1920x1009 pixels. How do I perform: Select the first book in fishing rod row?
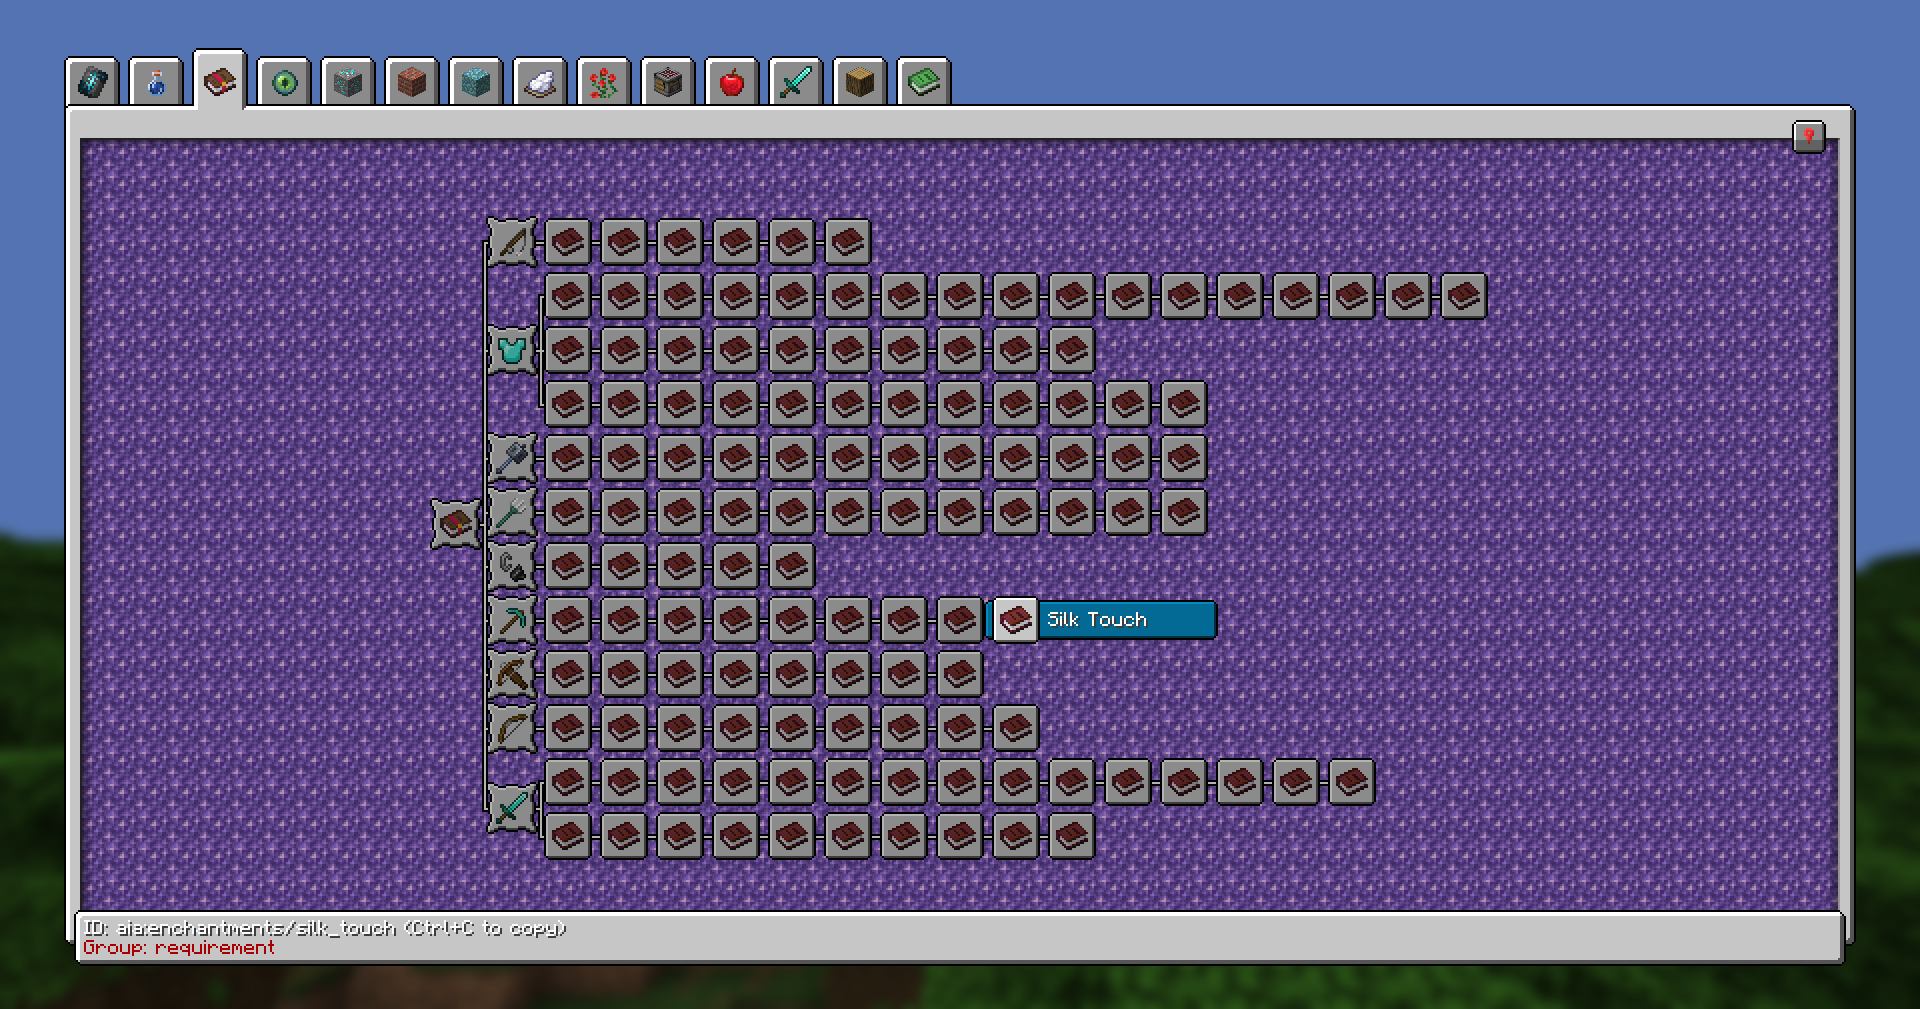pos(568,242)
